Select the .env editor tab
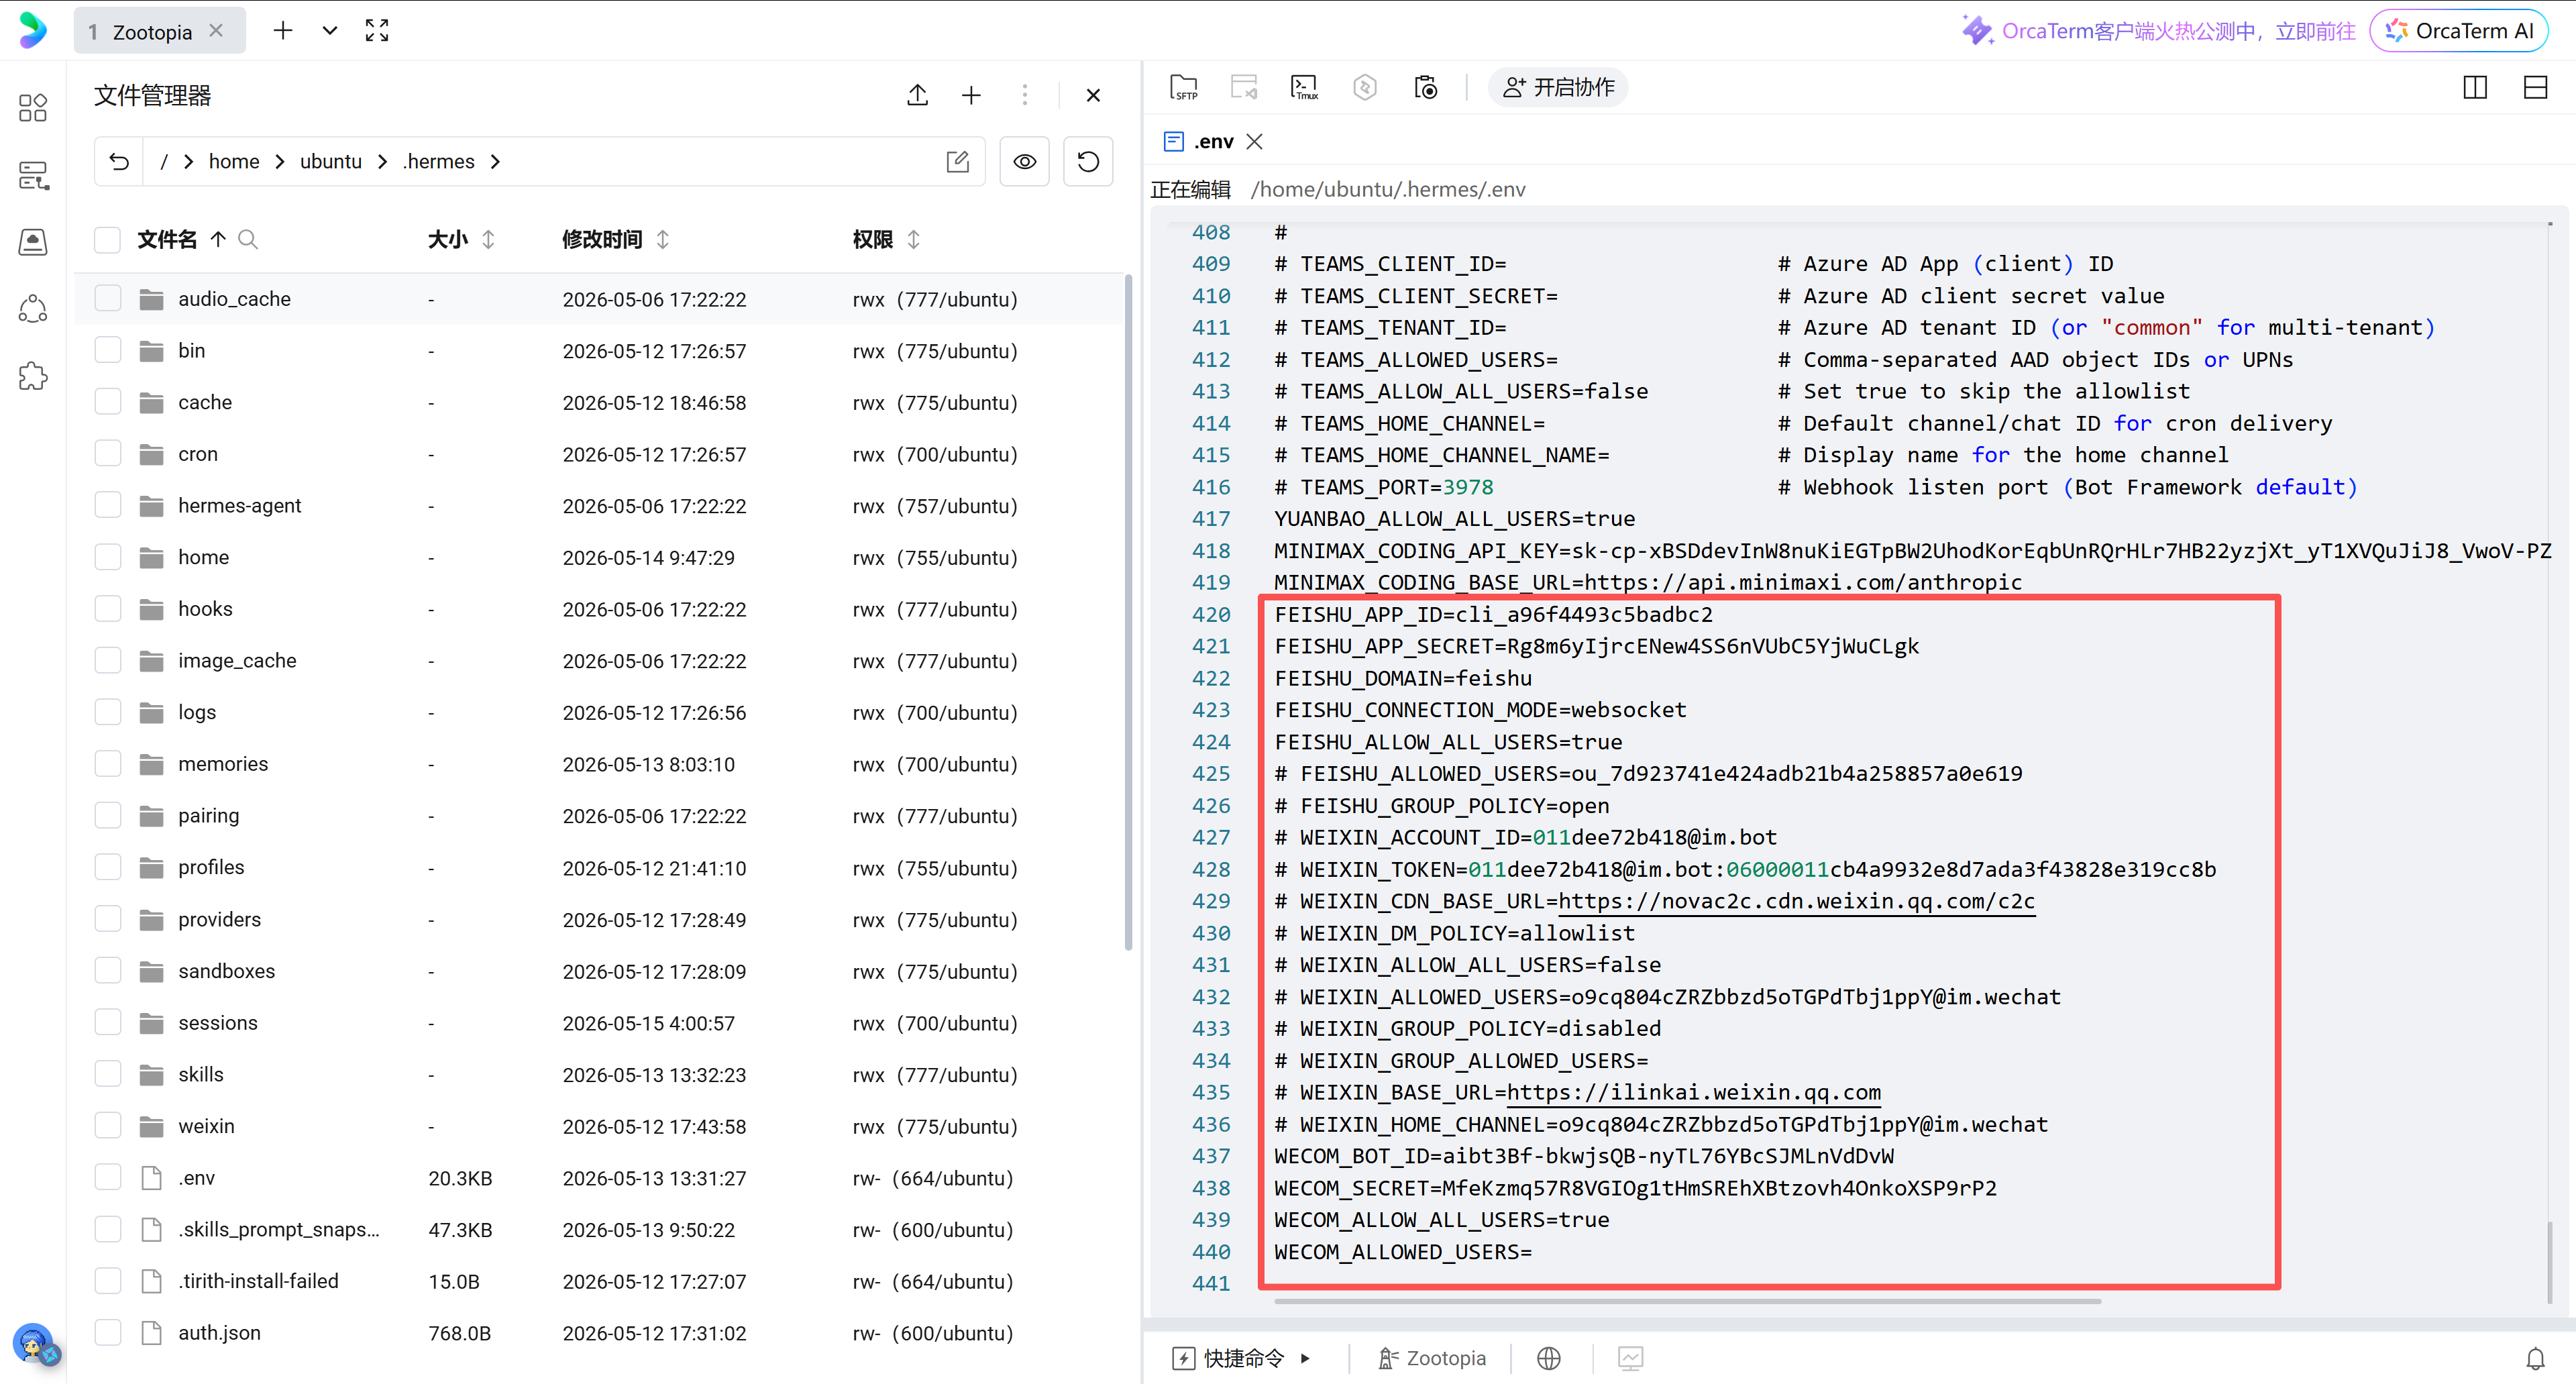 [1212, 142]
